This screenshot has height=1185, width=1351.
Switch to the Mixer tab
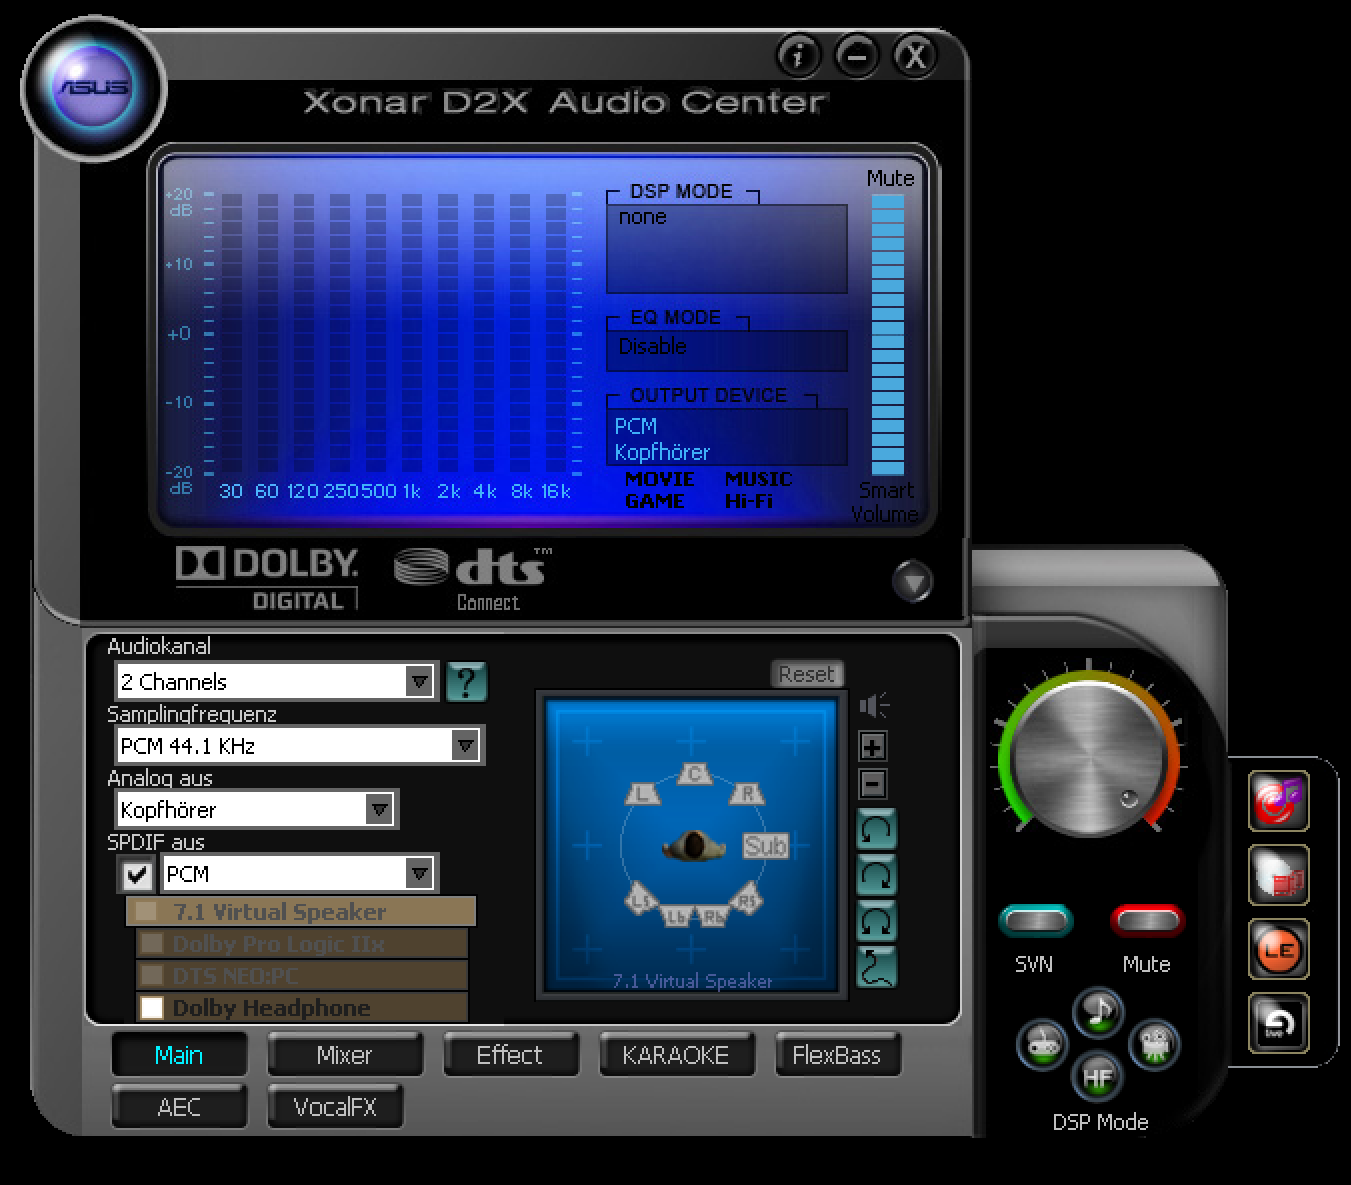click(x=344, y=1055)
